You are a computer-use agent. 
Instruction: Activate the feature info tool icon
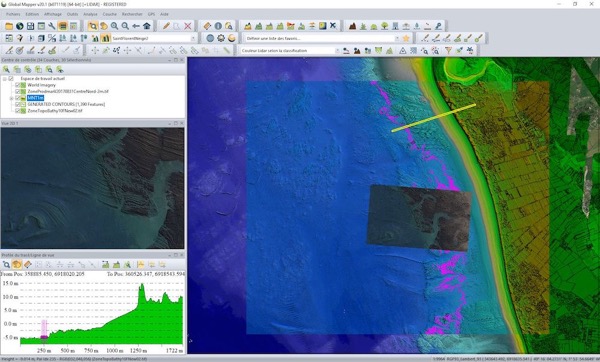coord(218,26)
